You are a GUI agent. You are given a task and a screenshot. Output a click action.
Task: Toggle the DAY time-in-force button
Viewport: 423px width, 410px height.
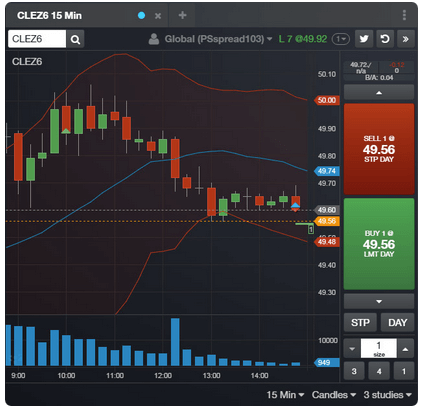coord(397,322)
